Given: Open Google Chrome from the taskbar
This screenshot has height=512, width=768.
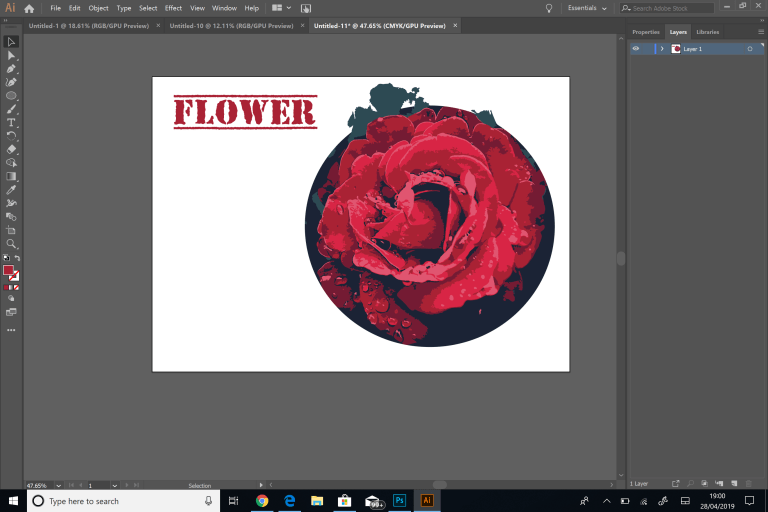Looking at the screenshot, I should [x=262, y=501].
